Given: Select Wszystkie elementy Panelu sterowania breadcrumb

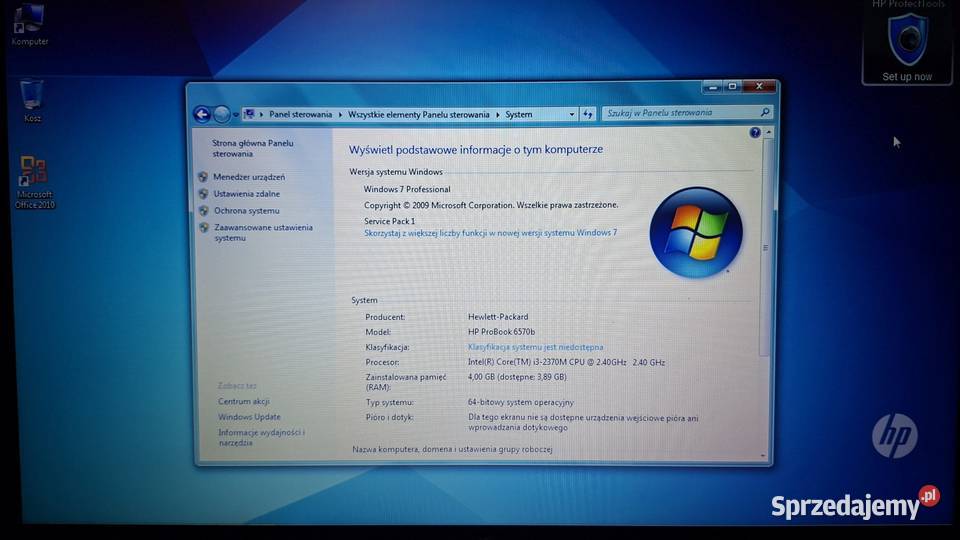Looking at the screenshot, I should [419, 114].
